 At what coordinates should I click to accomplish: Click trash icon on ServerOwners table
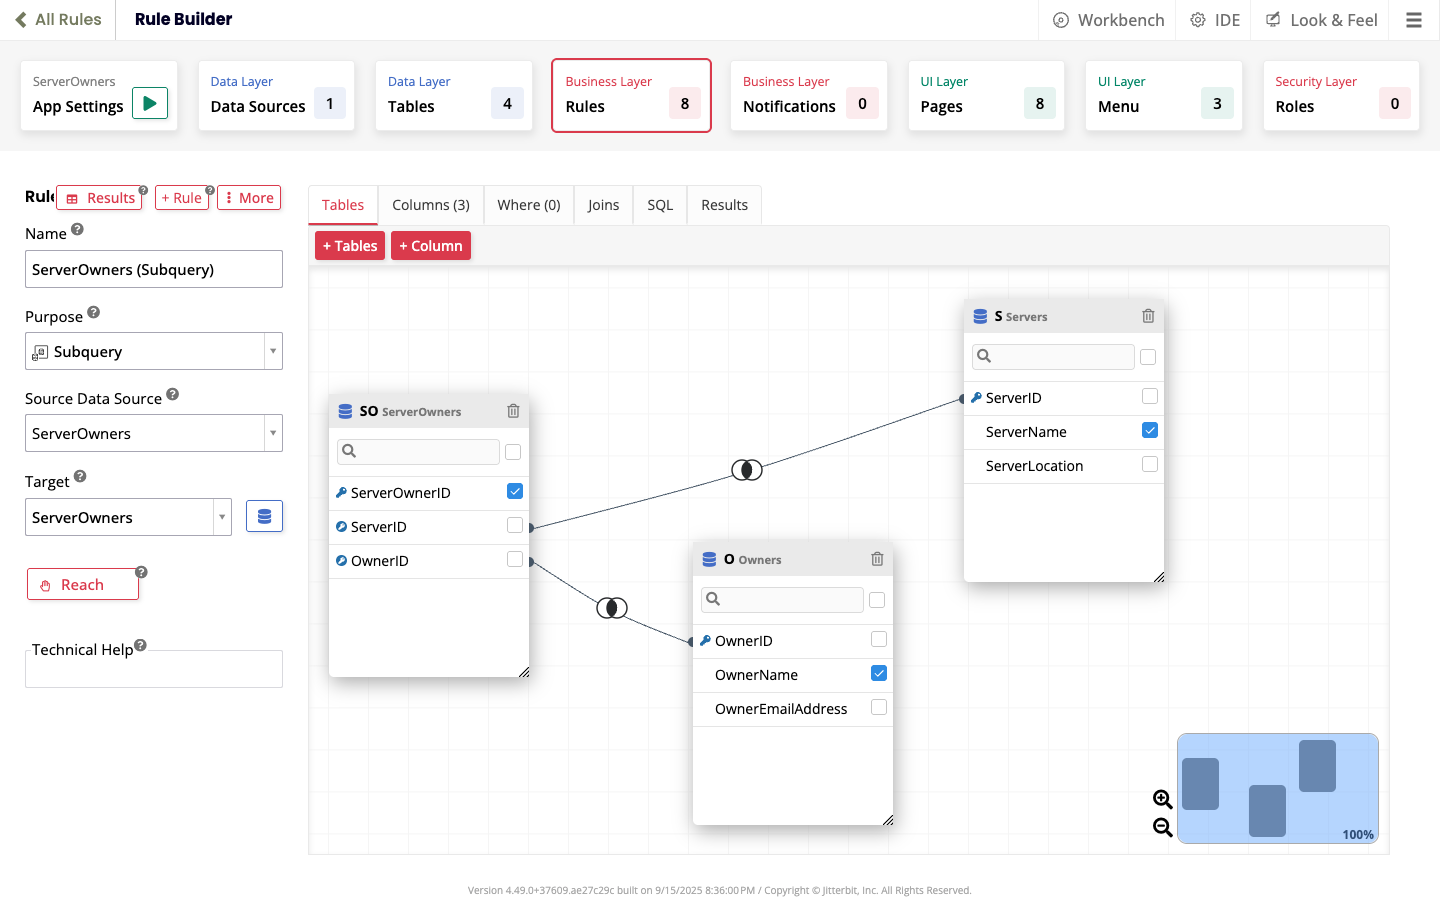[513, 411]
